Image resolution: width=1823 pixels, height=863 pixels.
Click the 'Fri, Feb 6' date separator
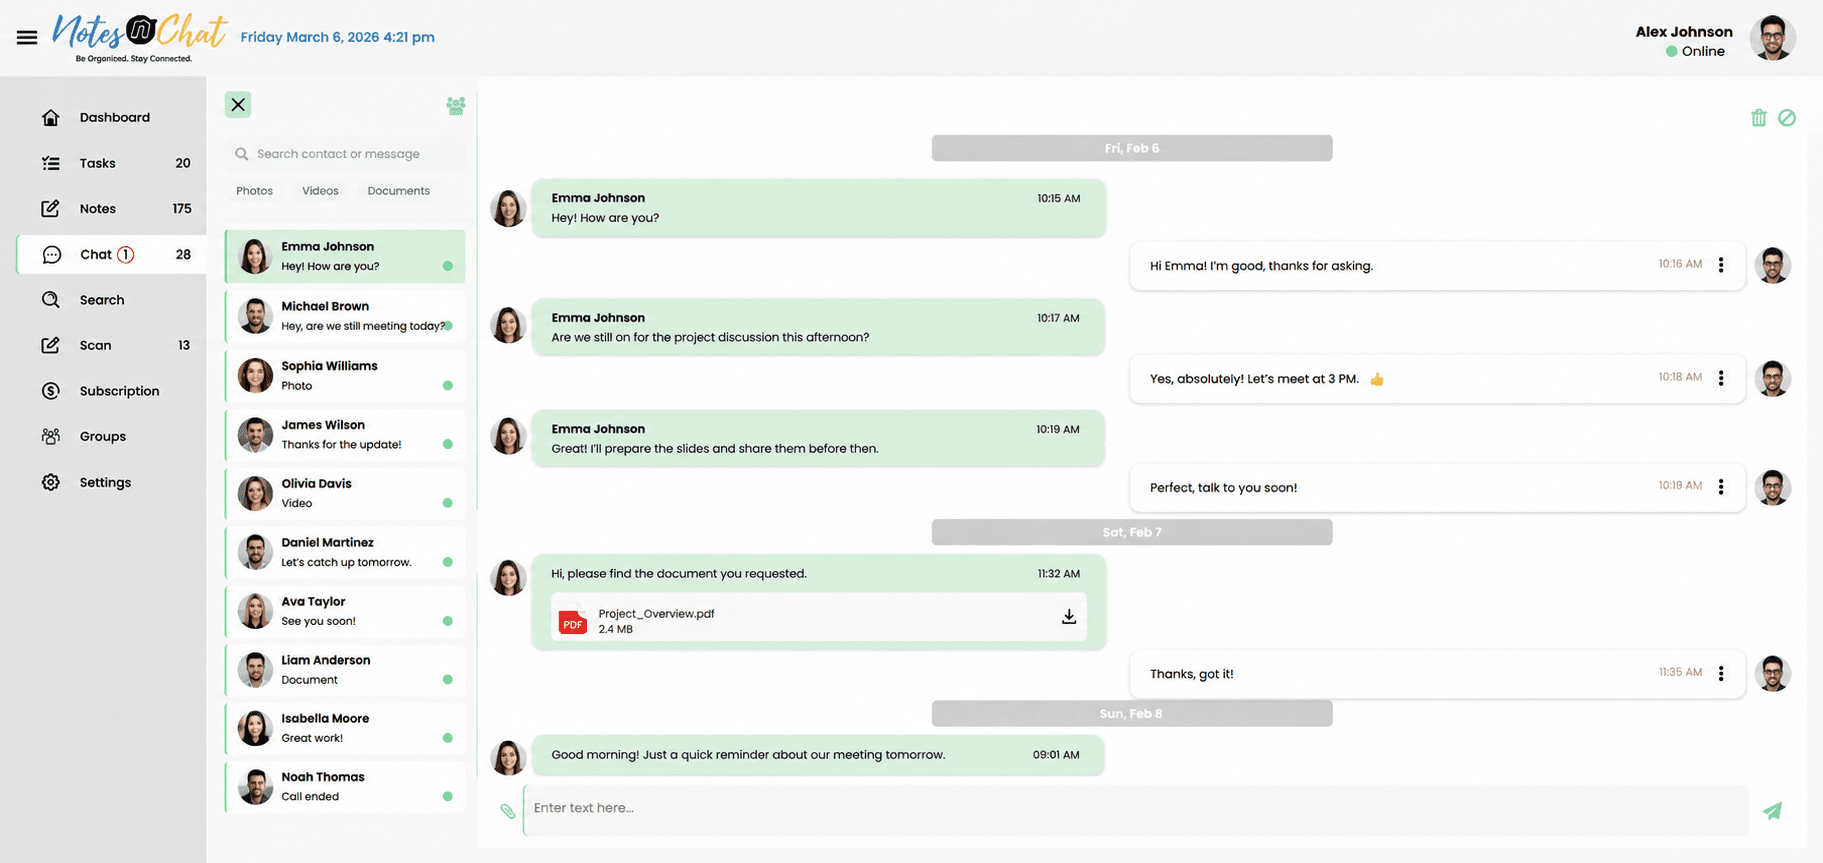(1132, 148)
